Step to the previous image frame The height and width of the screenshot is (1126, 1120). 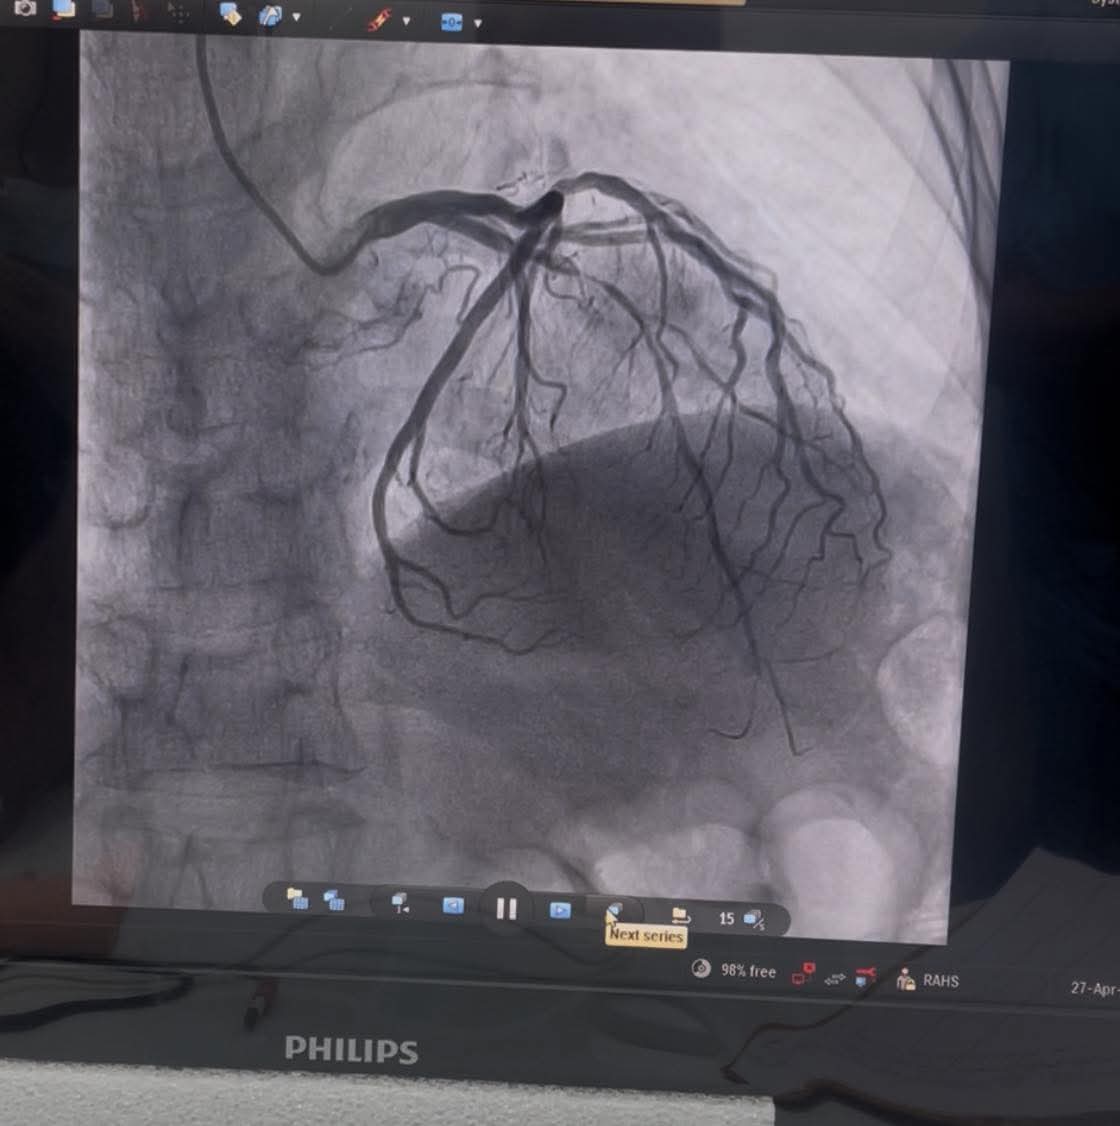[x=453, y=906]
